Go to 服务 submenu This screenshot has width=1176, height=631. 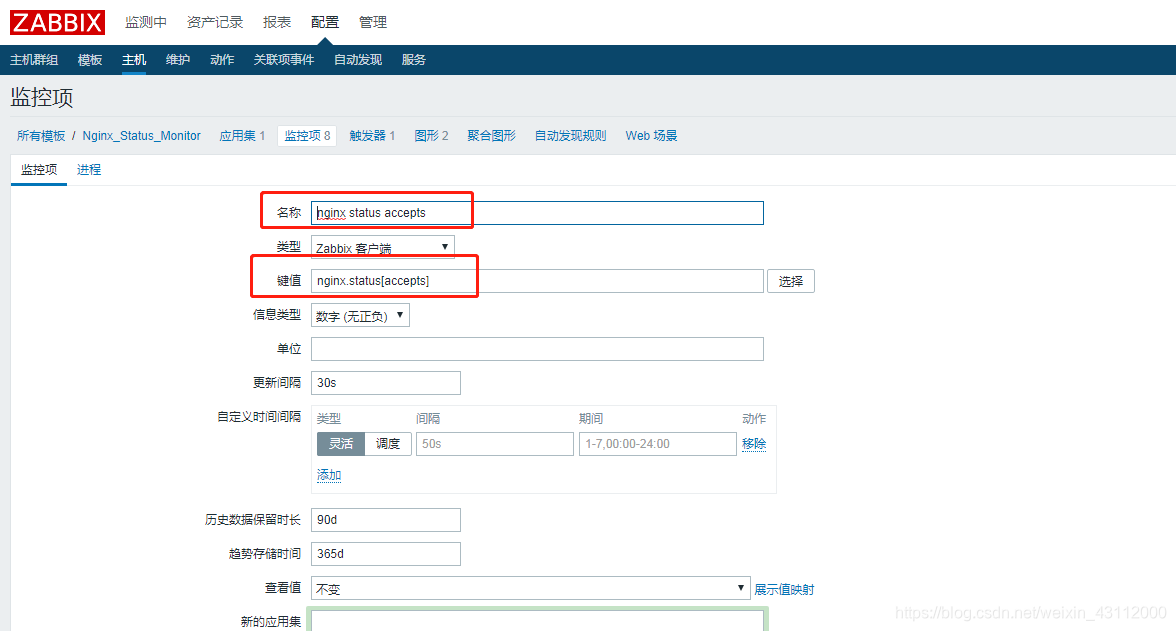[413, 60]
